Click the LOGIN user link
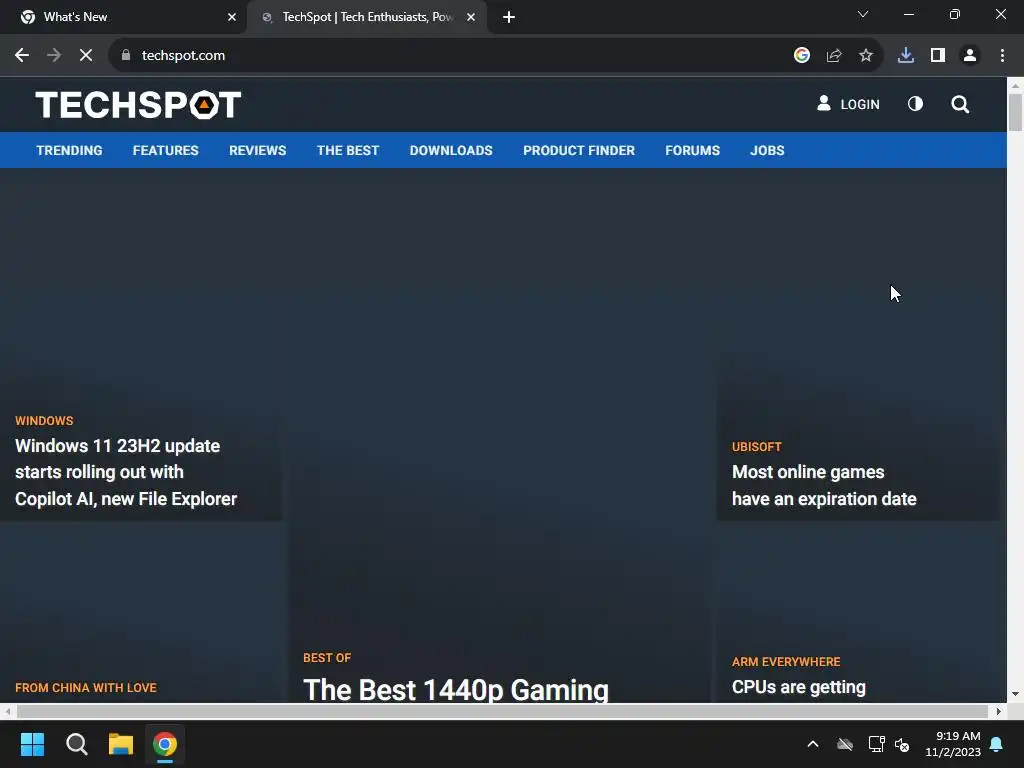This screenshot has width=1024, height=768. pos(848,104)
